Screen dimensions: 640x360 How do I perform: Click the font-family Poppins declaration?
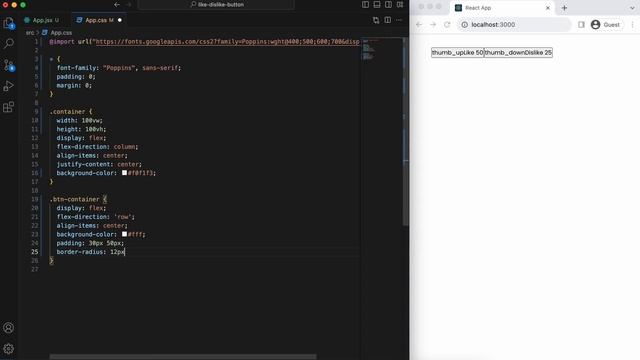tap(119, 68)
